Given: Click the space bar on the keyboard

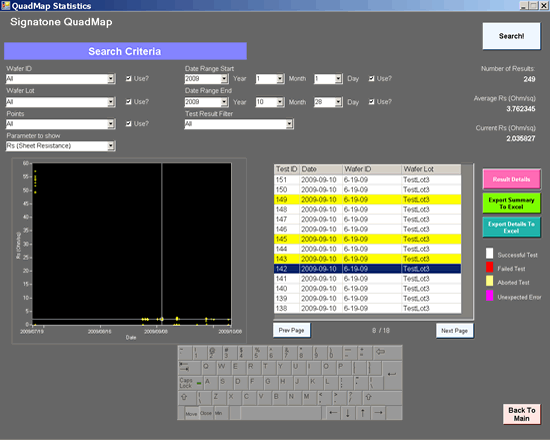Looking at the screenshot, I should point(281,413).
